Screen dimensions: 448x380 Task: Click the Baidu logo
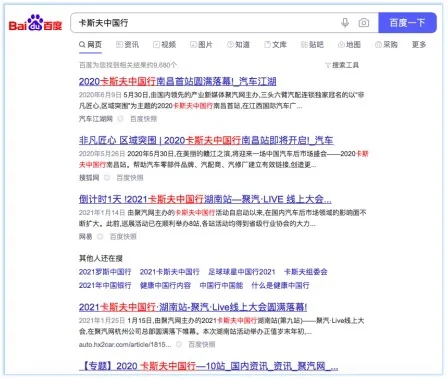35,23
